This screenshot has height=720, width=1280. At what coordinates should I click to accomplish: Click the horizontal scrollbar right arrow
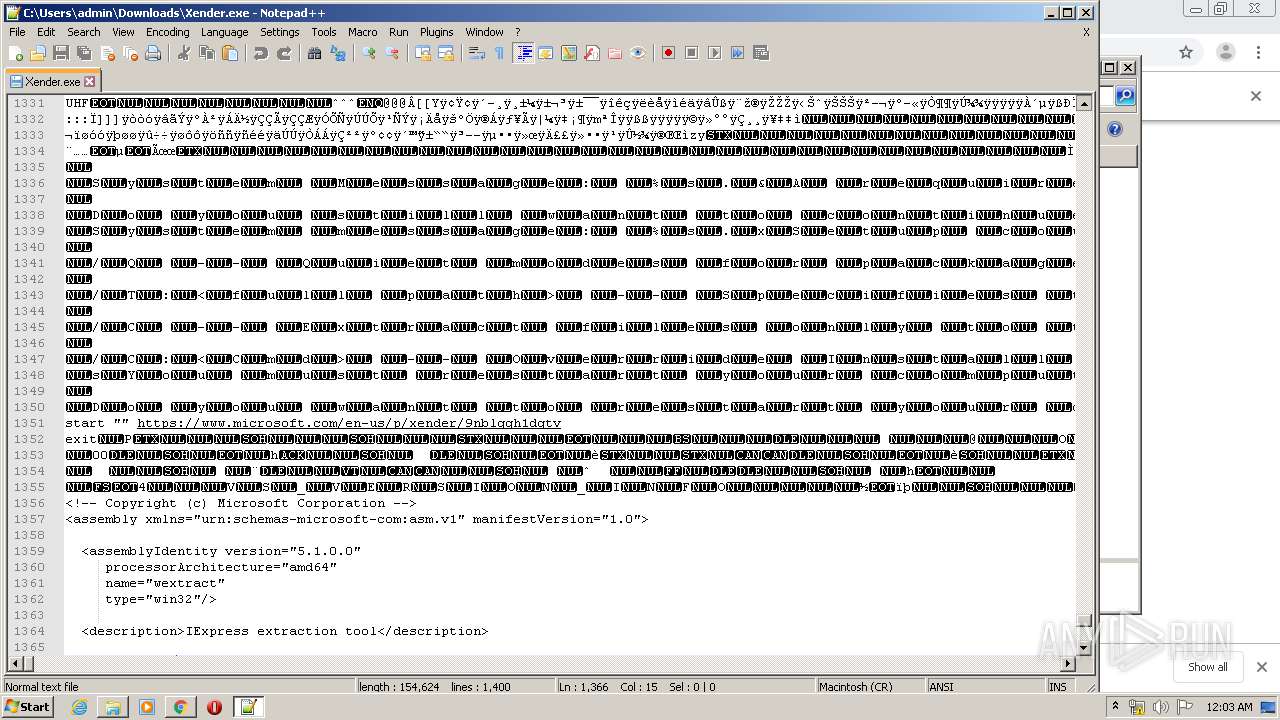tap(1068, 664)
